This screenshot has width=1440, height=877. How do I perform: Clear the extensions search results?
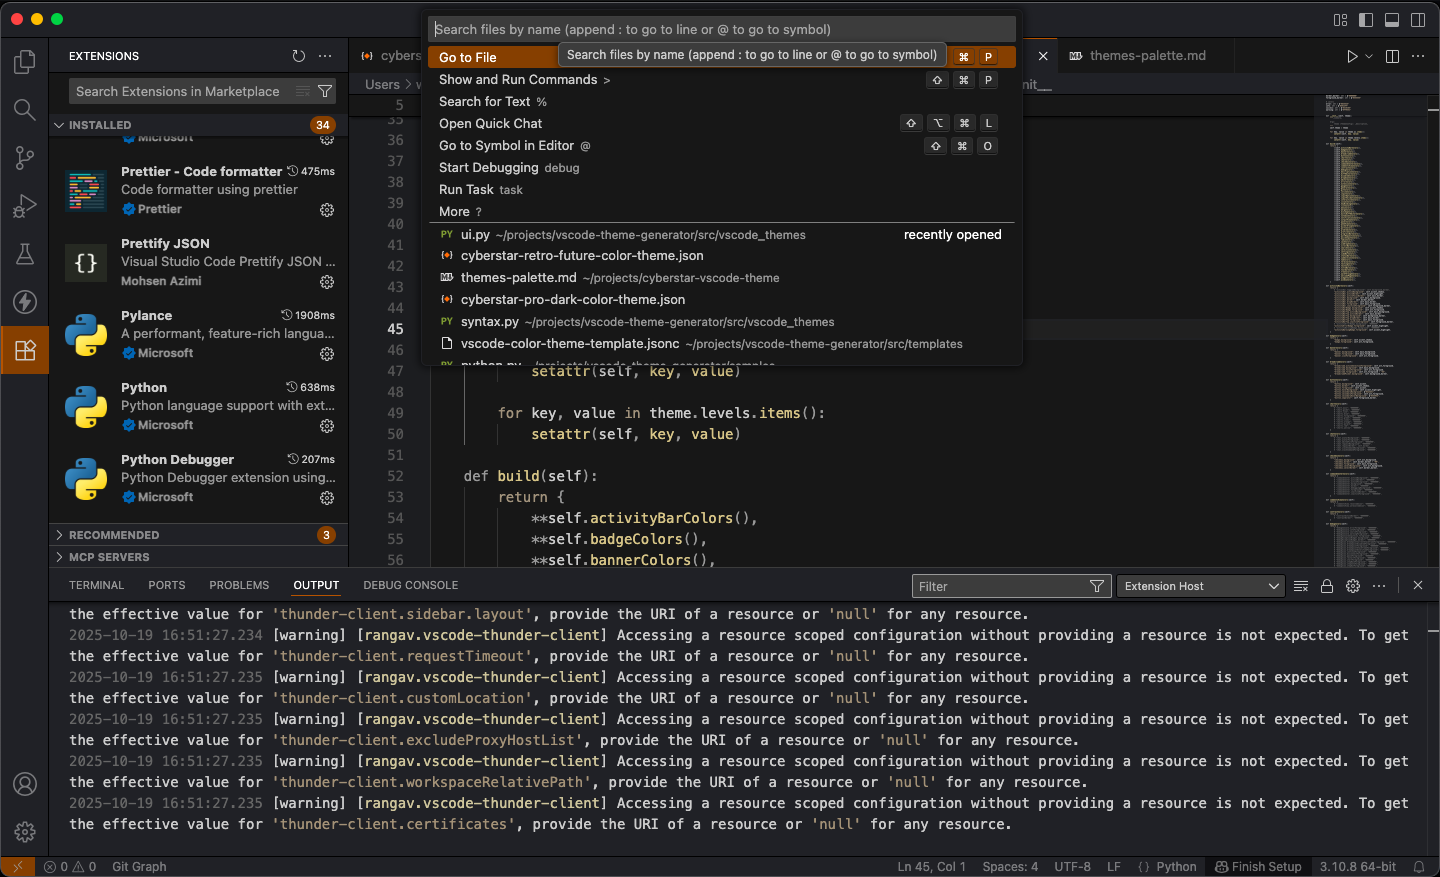coord(303,91)
